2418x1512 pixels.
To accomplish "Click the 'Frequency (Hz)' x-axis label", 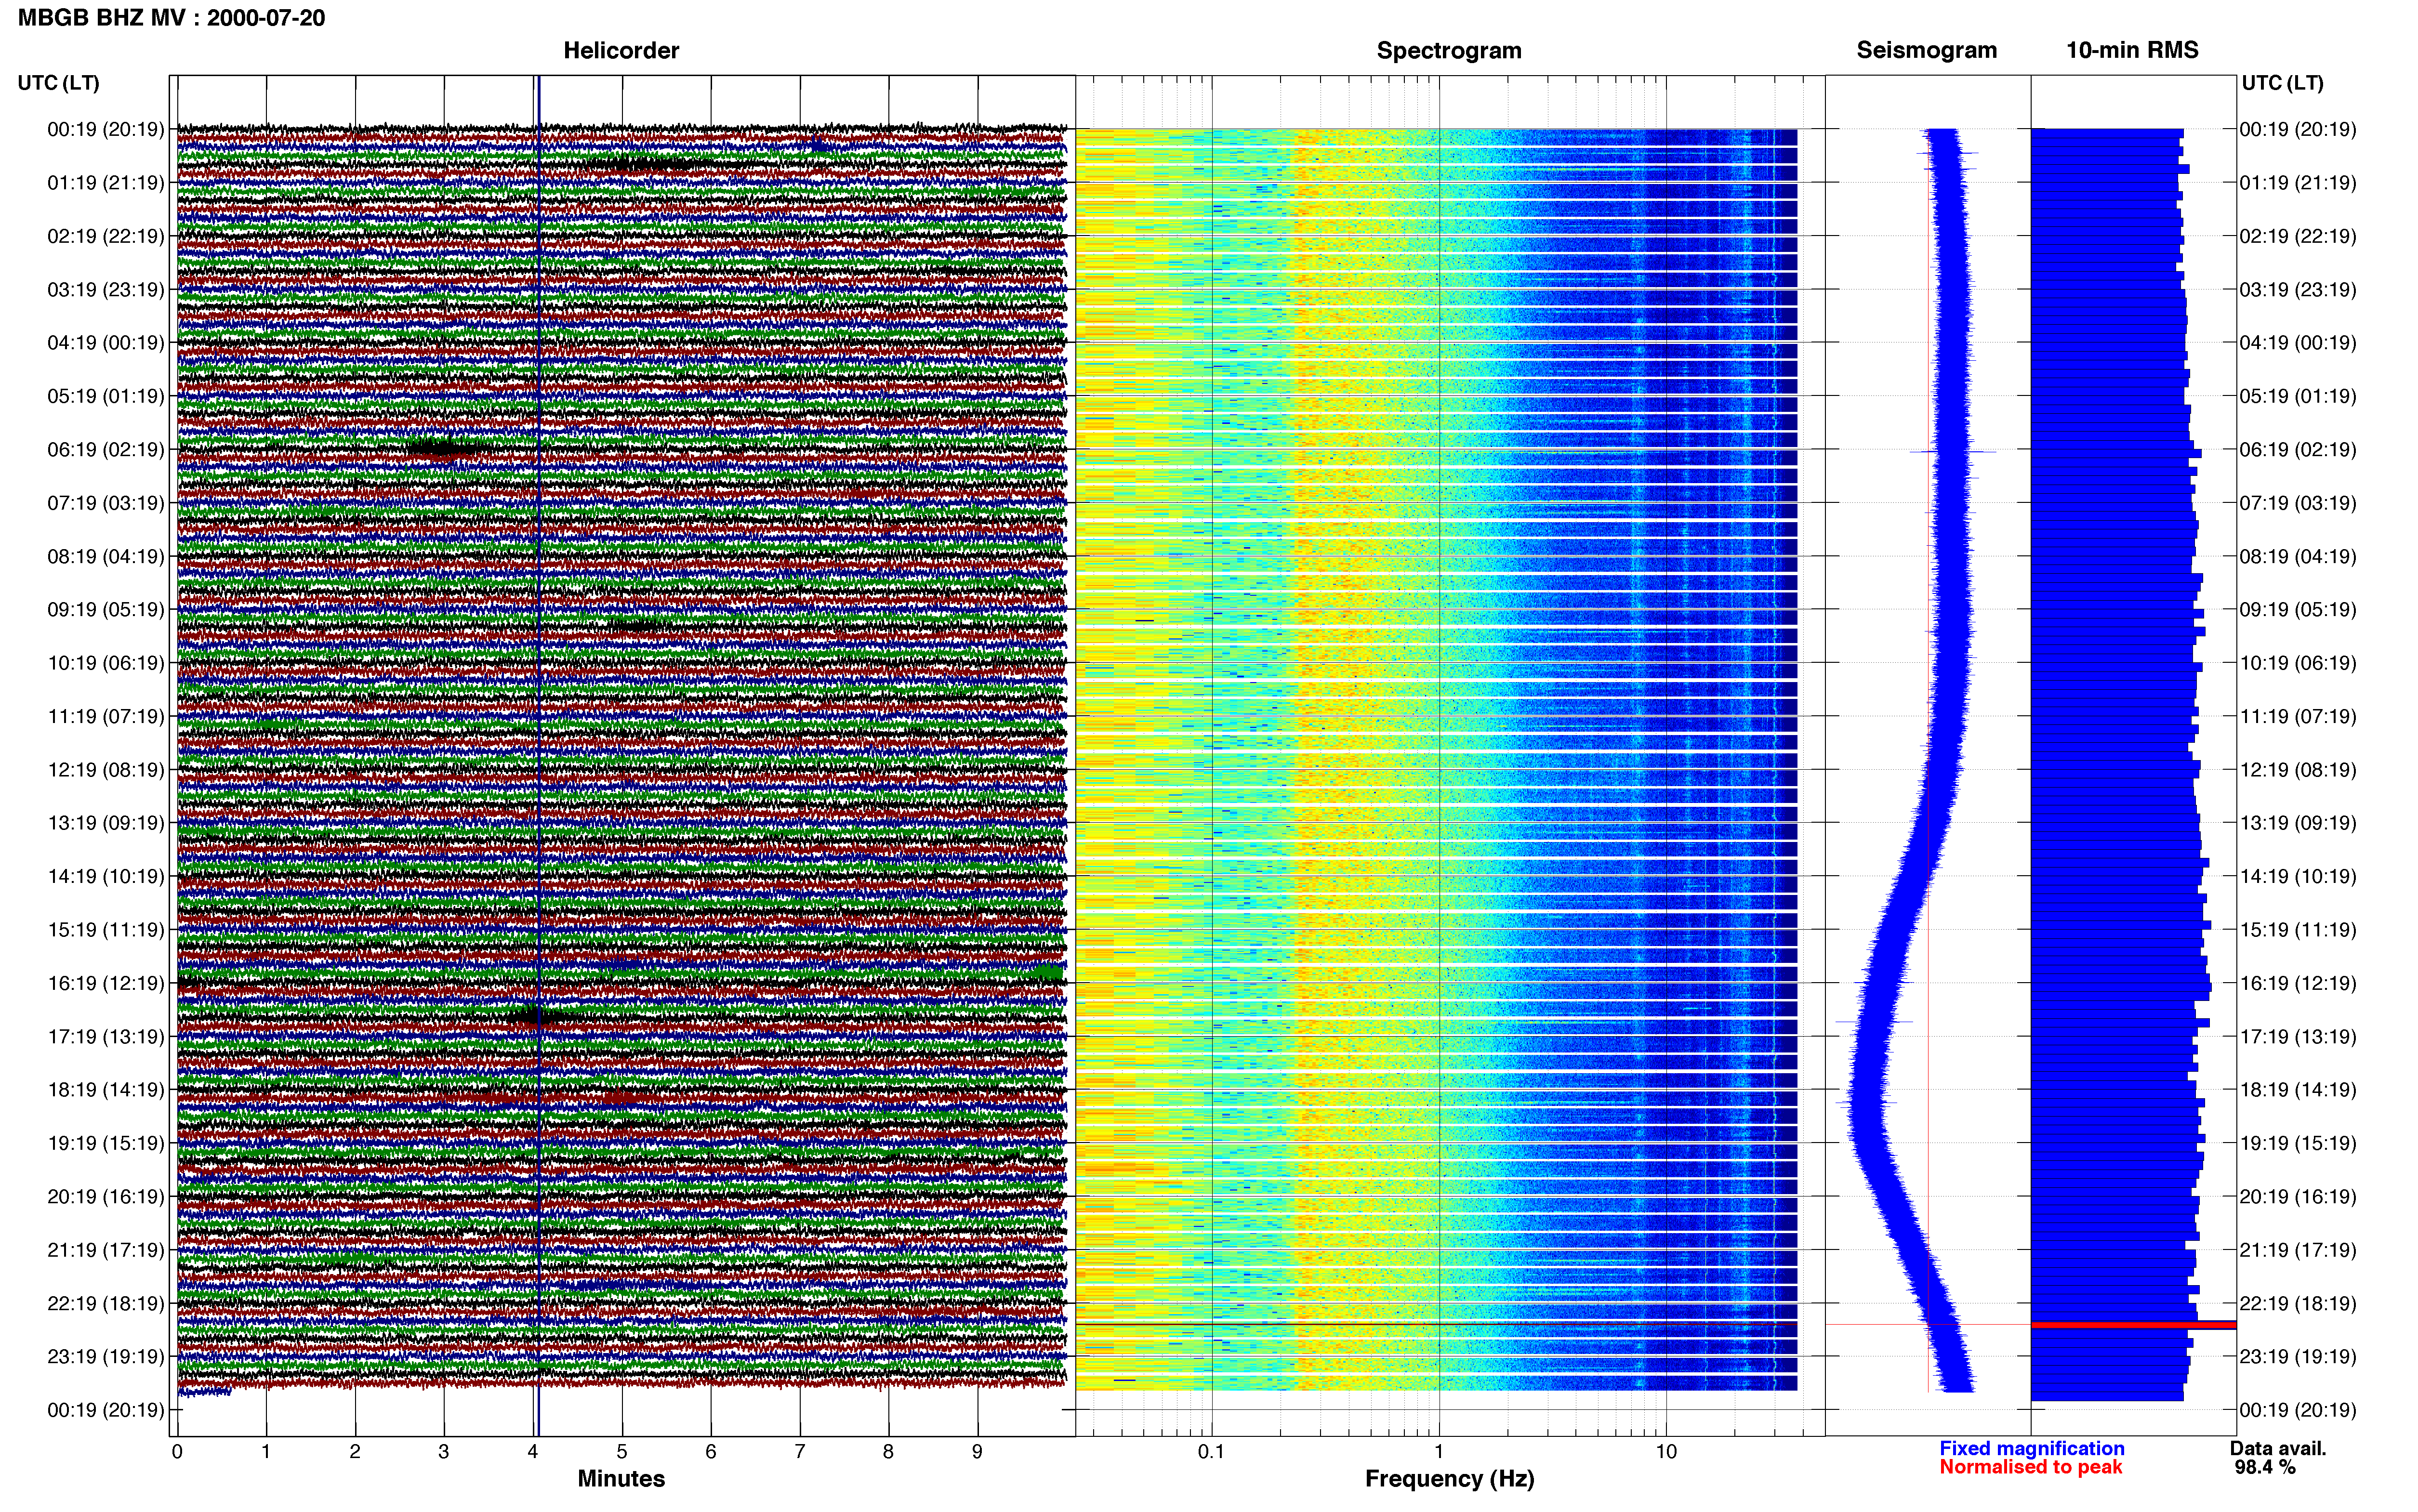I will 1449,1479.
